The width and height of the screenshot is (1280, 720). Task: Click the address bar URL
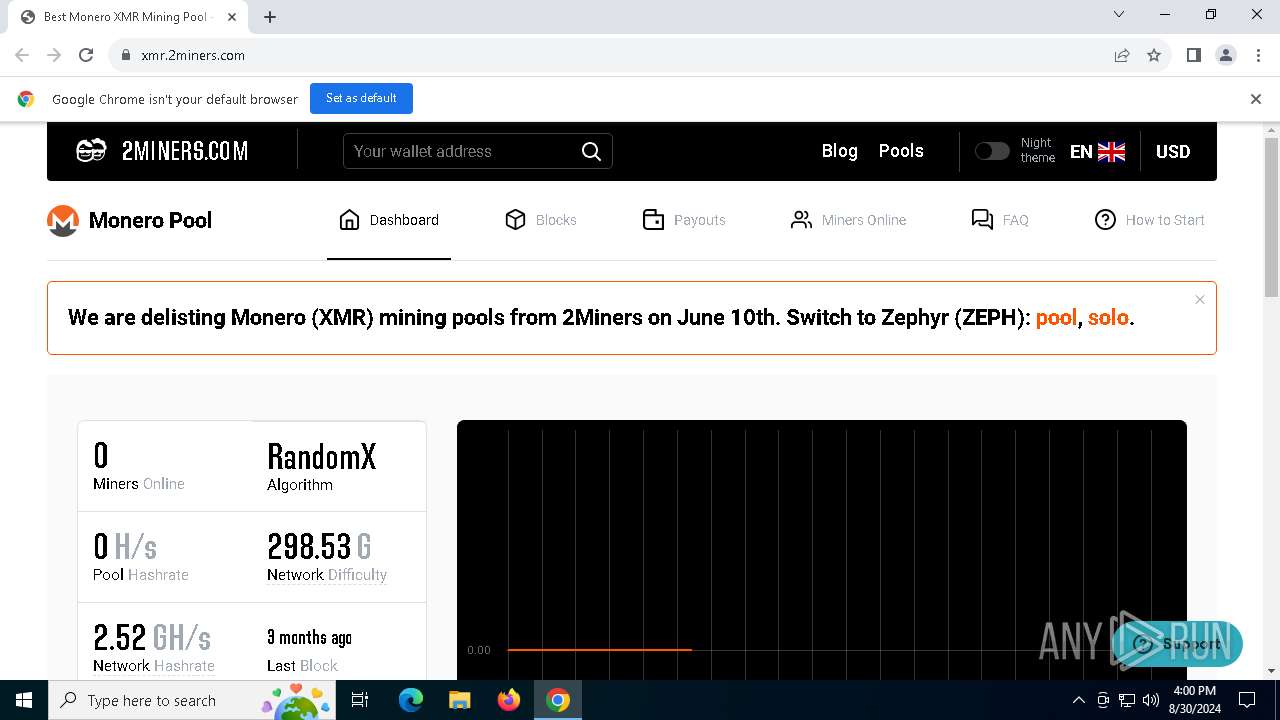(x=193, y=55)
